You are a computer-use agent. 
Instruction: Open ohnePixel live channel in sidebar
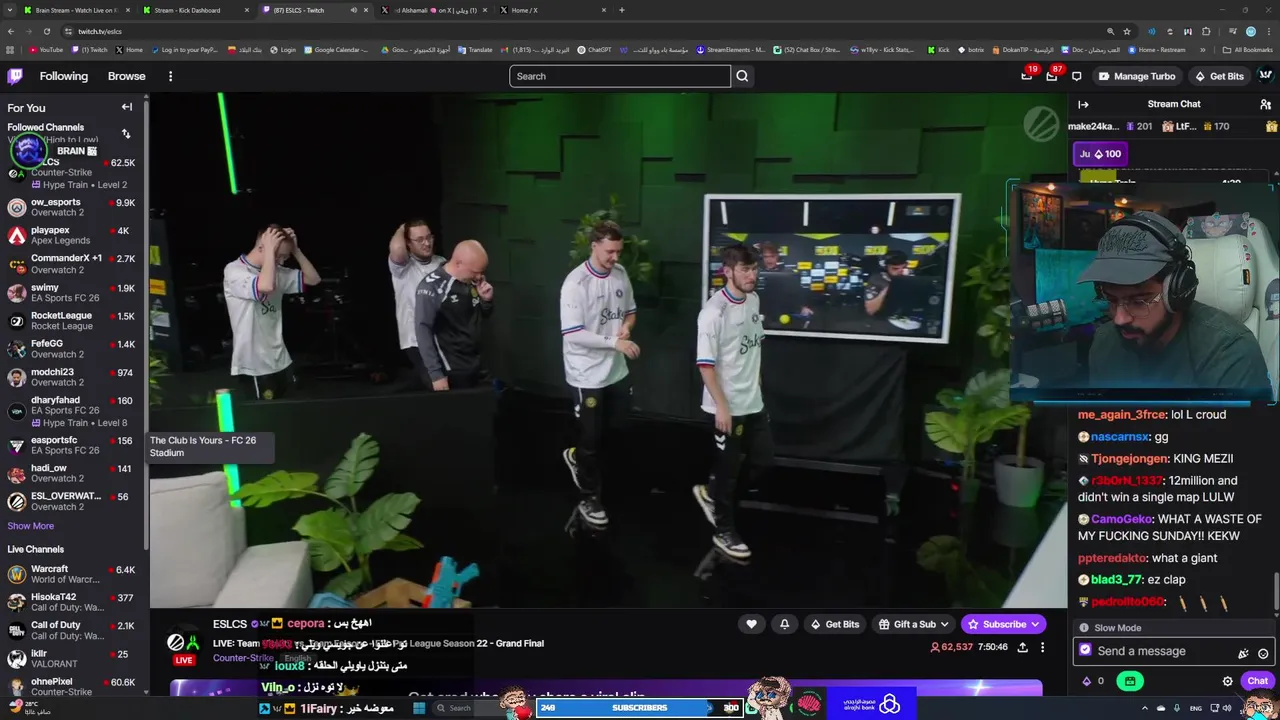tap(72, 686)
